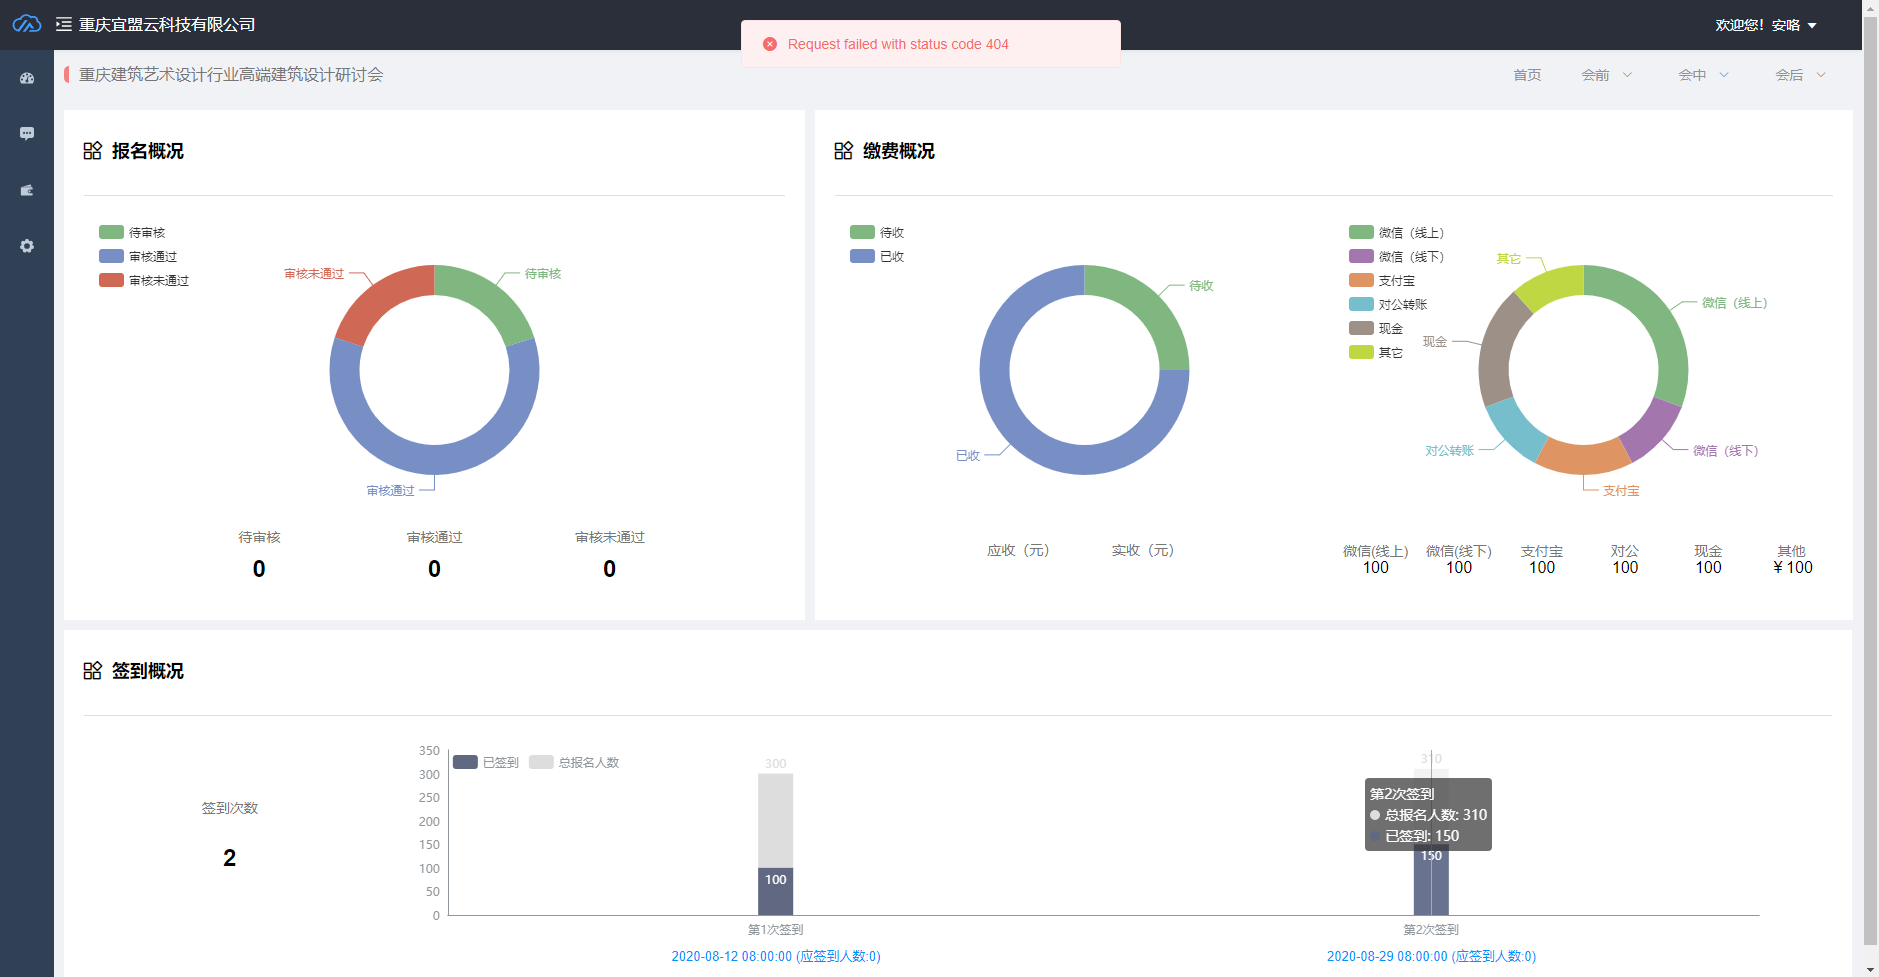
Task: Open the wallet sidebar icon
Action: coord(27,190)
